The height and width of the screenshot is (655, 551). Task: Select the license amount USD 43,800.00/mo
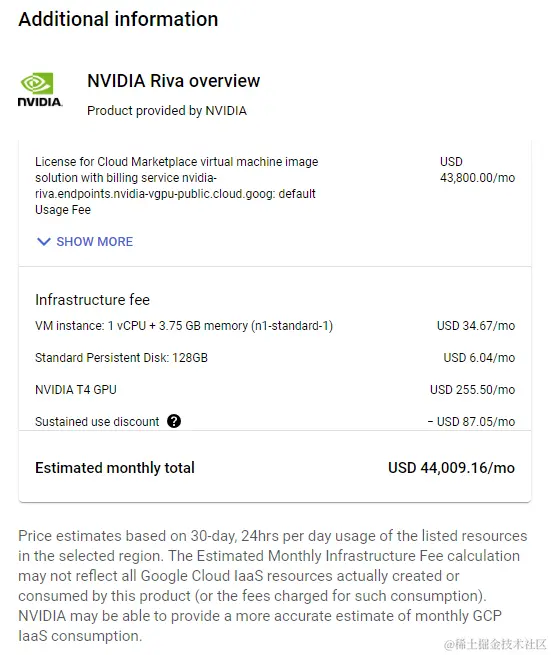point(477,170)
